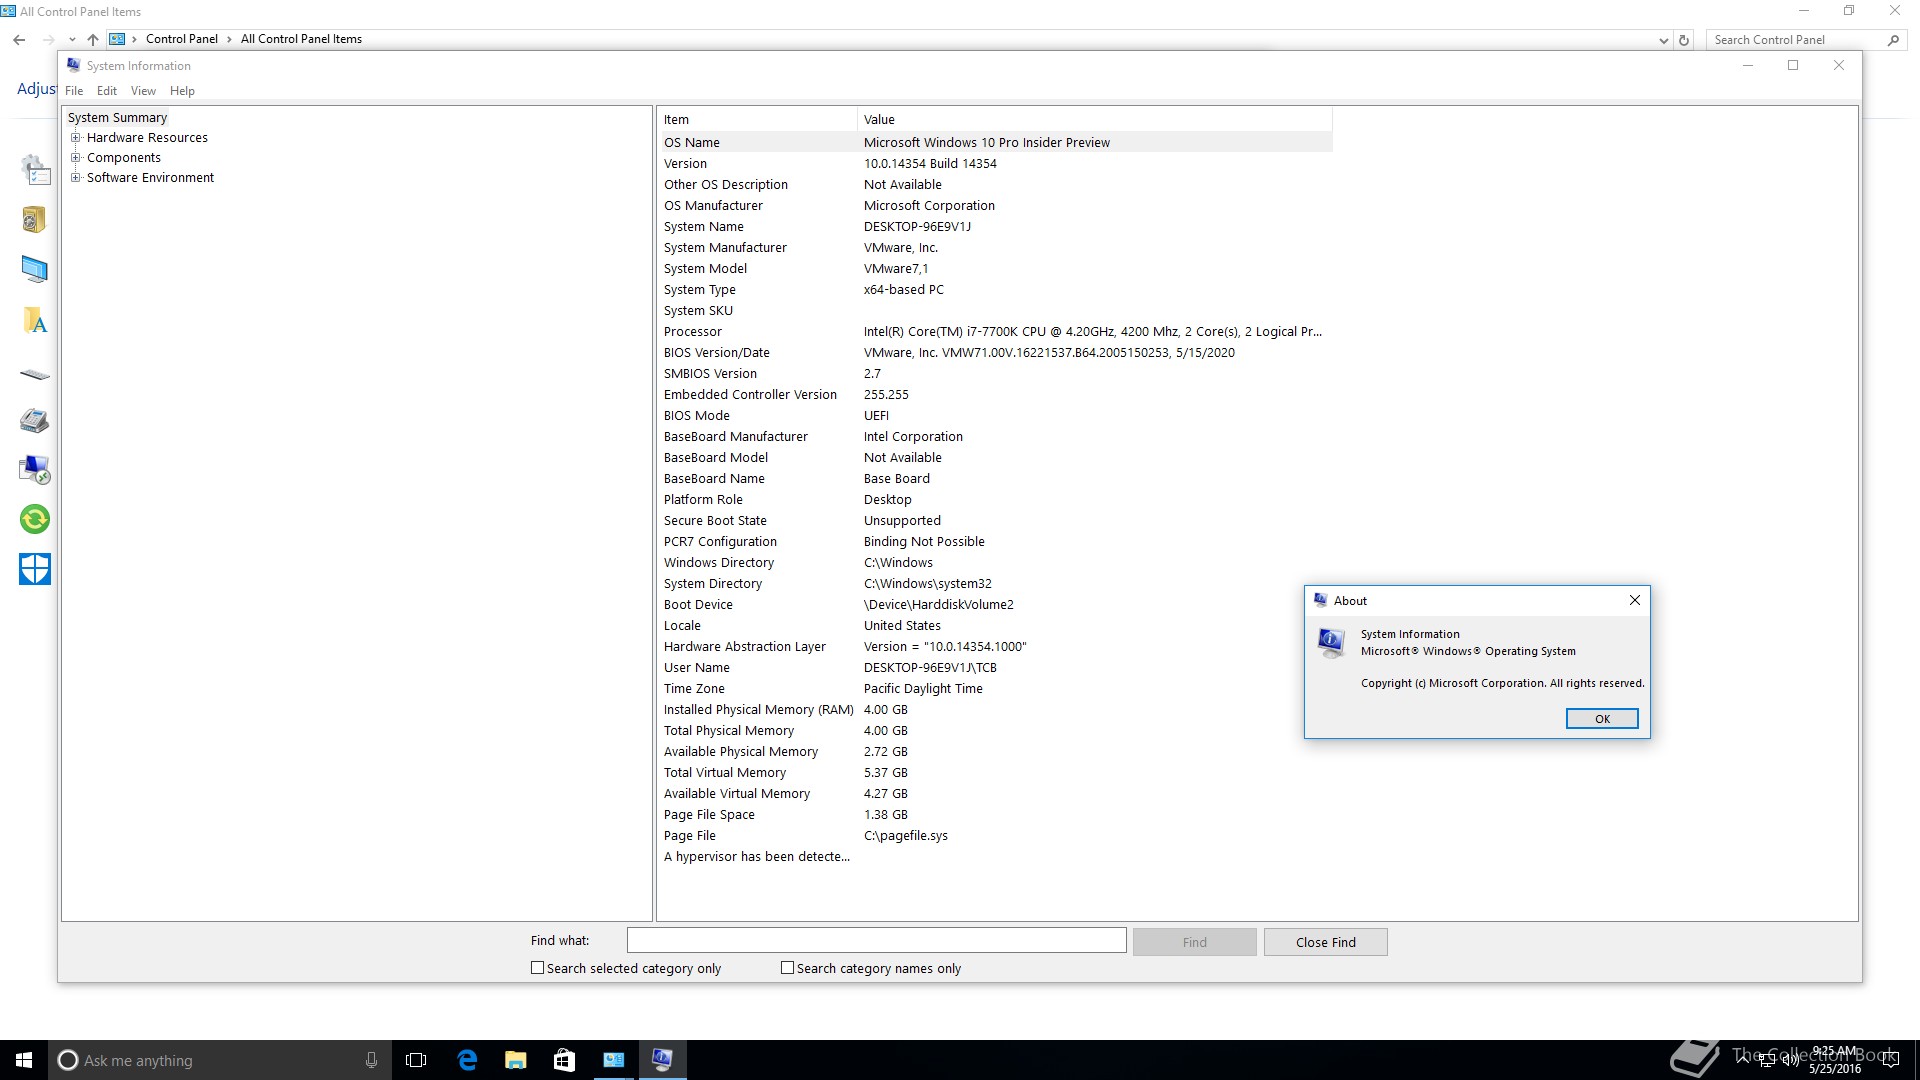Viewport: 1920px width, 1080px height.
Task: Click the Find button
Action: point(1194,942)
